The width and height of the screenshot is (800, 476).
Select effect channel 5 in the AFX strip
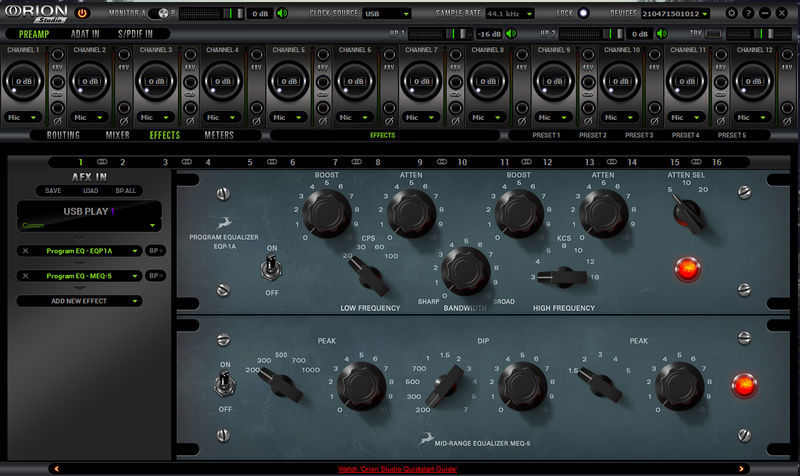(x=250, y=162)
